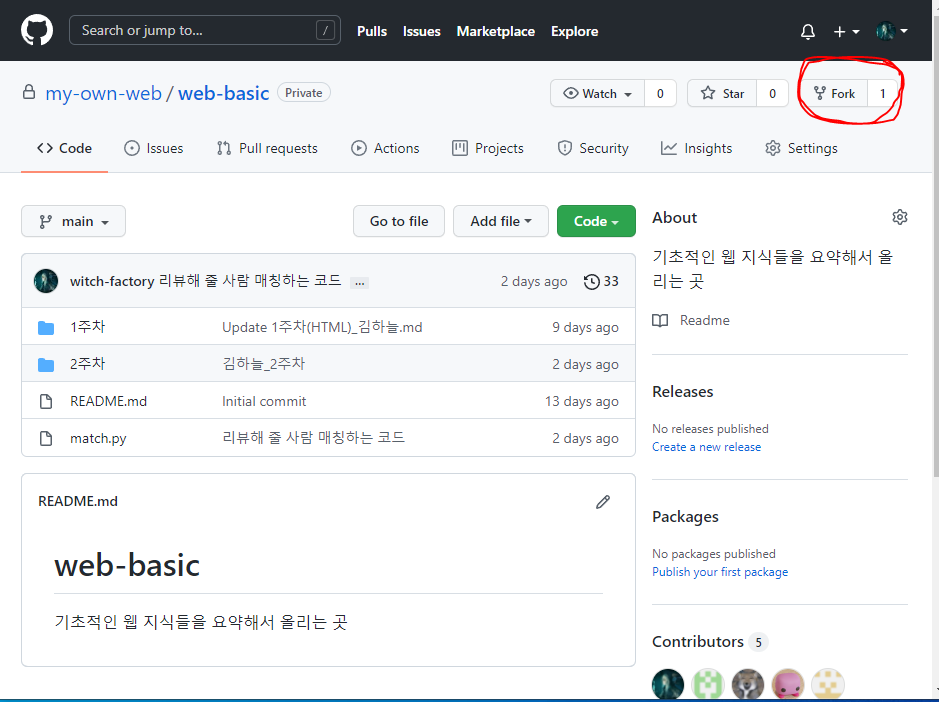Image resolution: width=939 pixels, height=702 pixels.
Task: Edit README.md using the pencil icon
Action: 603,501
